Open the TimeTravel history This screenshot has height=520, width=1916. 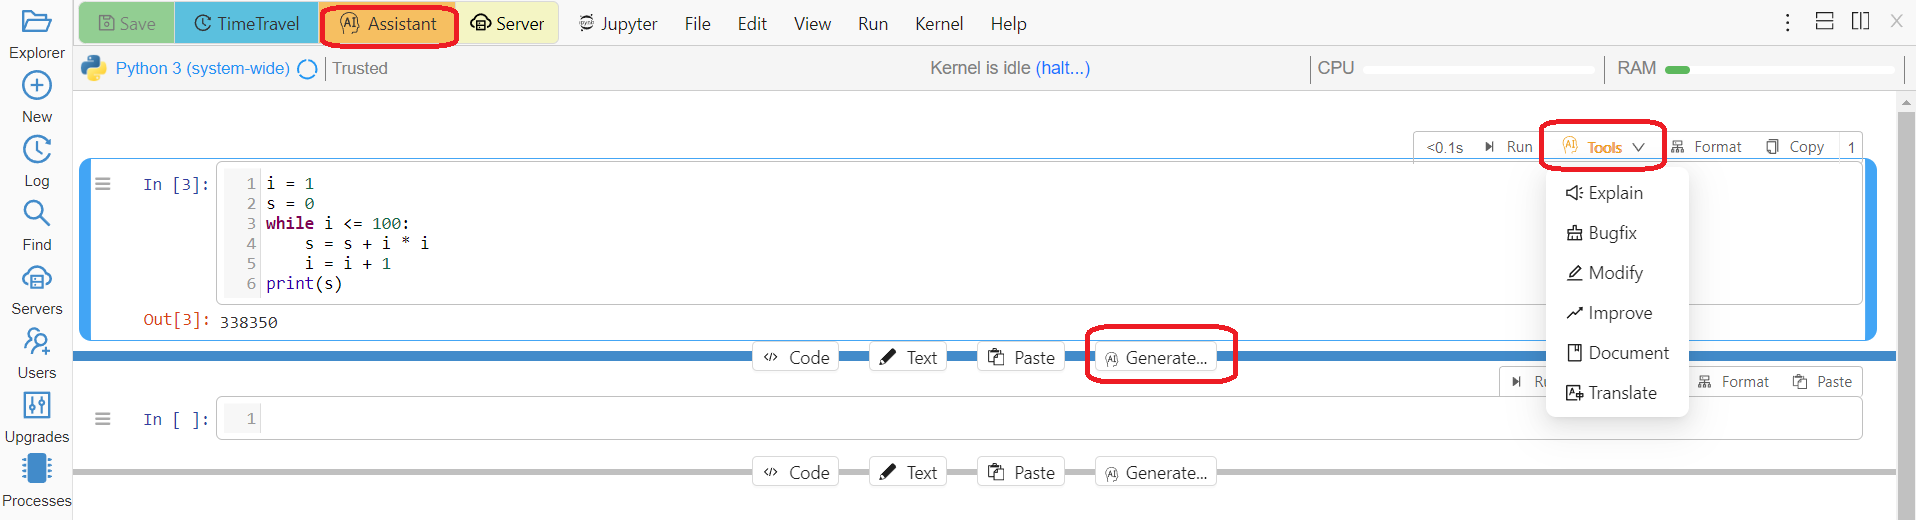(247, 24)
